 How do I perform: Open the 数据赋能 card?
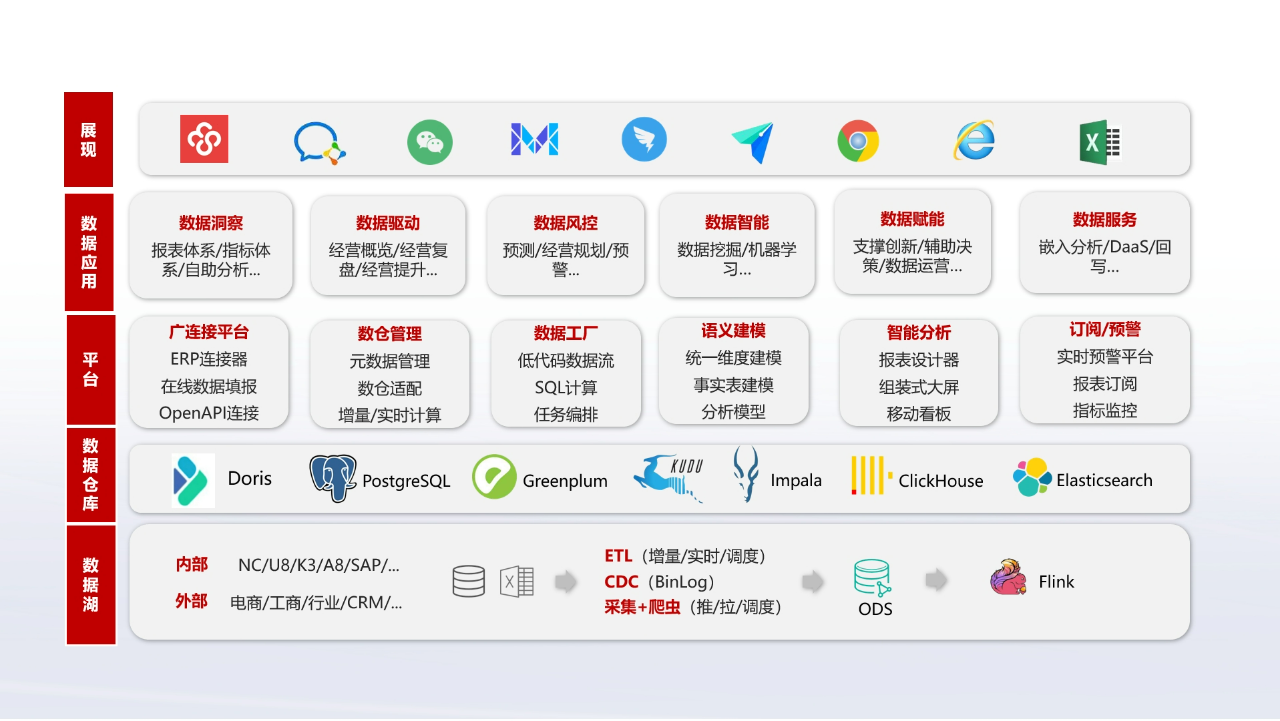click(x=913, y=242)
